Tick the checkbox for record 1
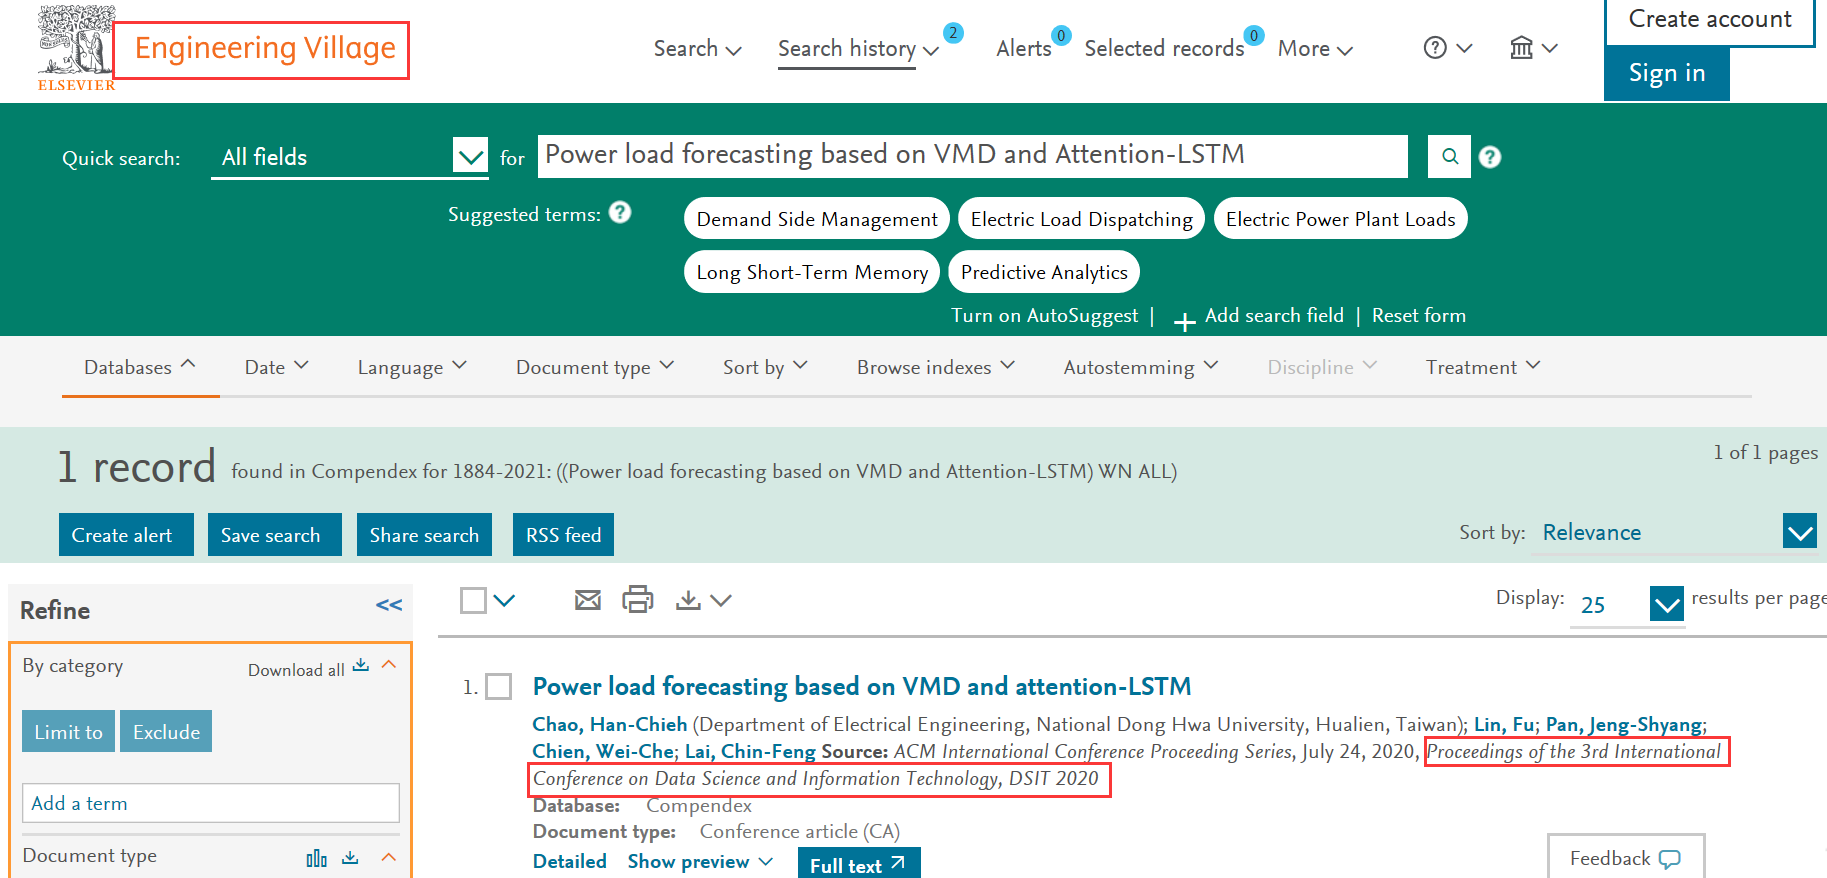Image resolution: width=1827 pixels, height=878 pixels. point(498,687)
